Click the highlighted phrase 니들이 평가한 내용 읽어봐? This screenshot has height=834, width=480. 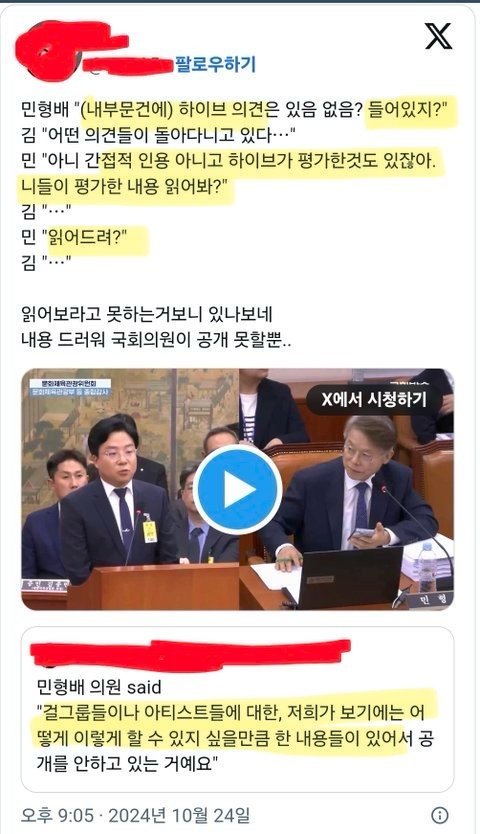point(125,186)
